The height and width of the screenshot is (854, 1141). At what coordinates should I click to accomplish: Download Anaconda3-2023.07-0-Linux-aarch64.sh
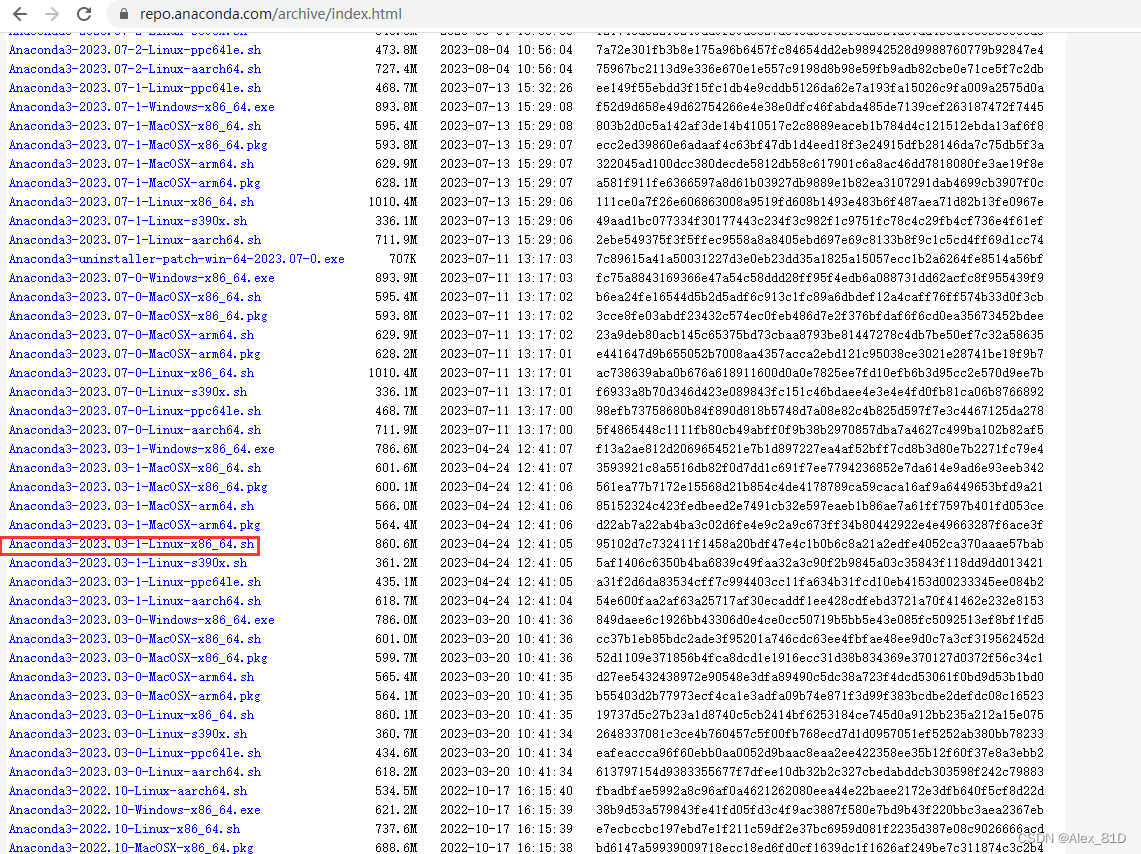(135, 430)
